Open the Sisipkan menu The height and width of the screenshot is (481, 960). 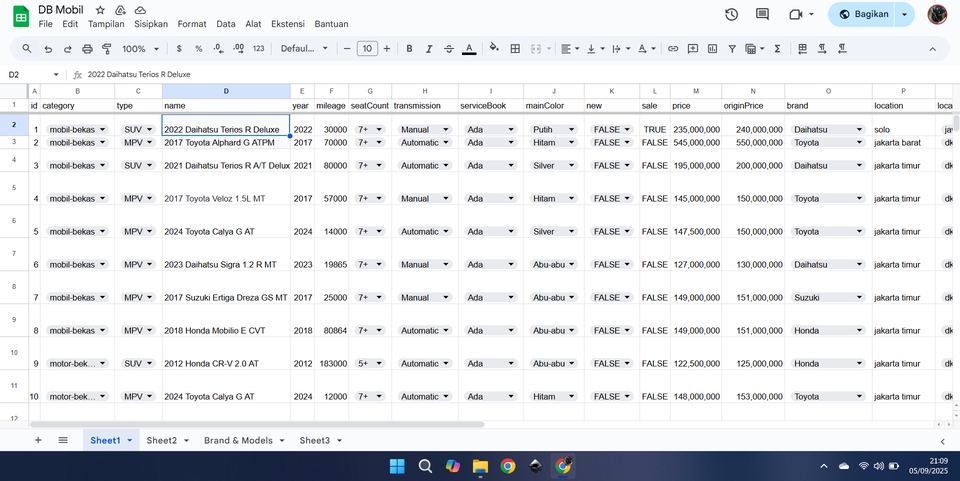(151, 24)
